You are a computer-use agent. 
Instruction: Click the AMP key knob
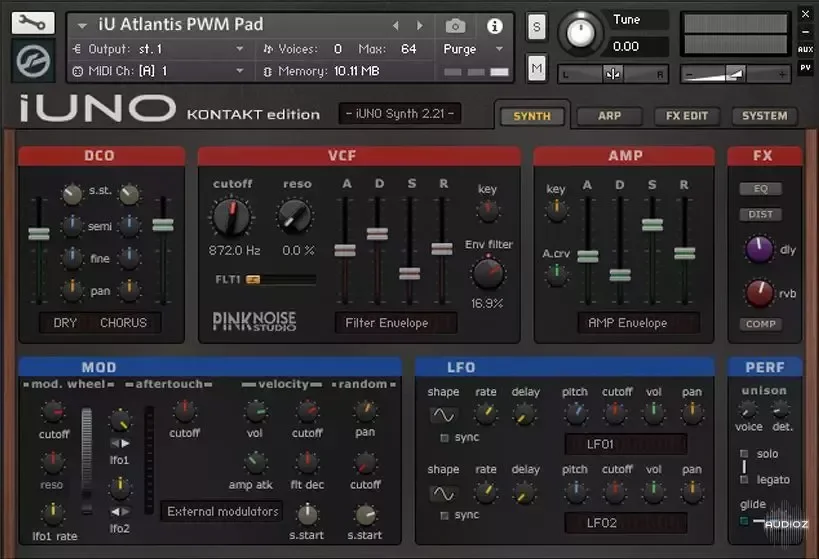click(x=556, y=210)
